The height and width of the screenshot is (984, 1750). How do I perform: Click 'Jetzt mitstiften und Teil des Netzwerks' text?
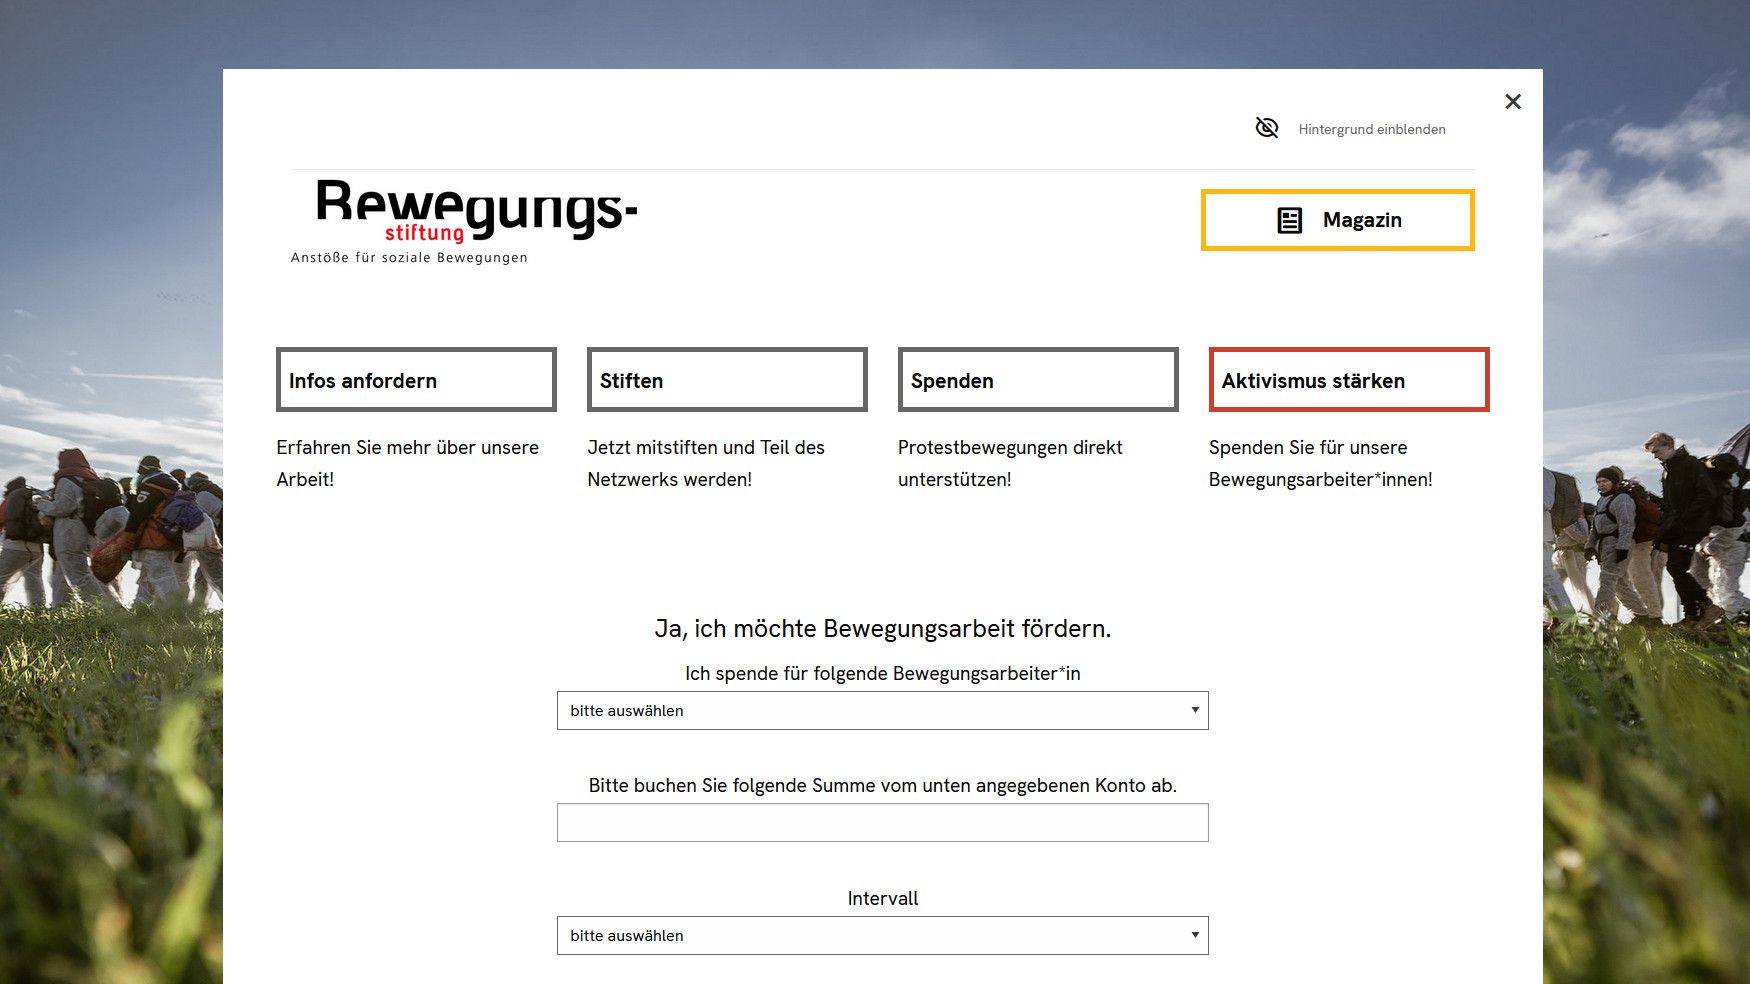[x=705, y=463]
